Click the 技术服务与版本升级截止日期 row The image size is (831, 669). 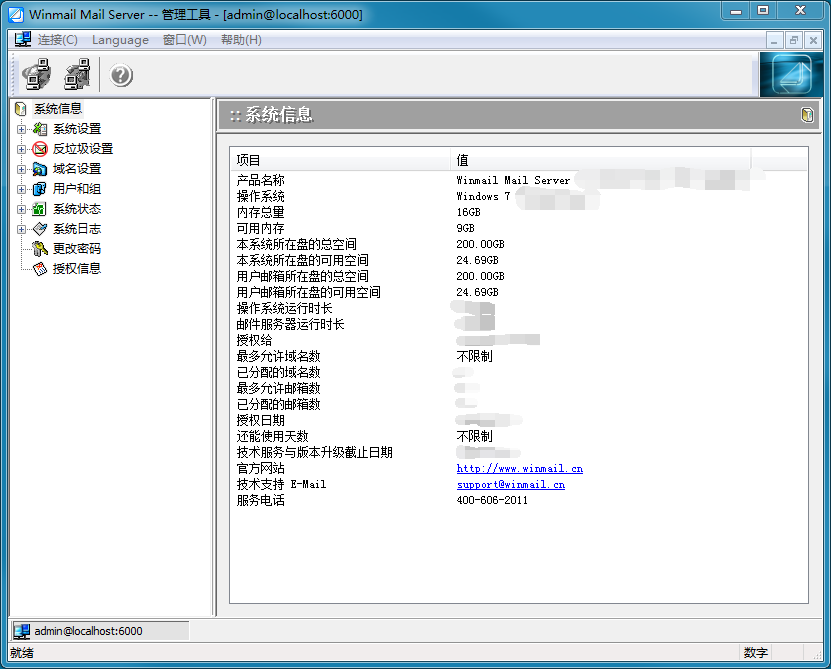click(519, 452)
